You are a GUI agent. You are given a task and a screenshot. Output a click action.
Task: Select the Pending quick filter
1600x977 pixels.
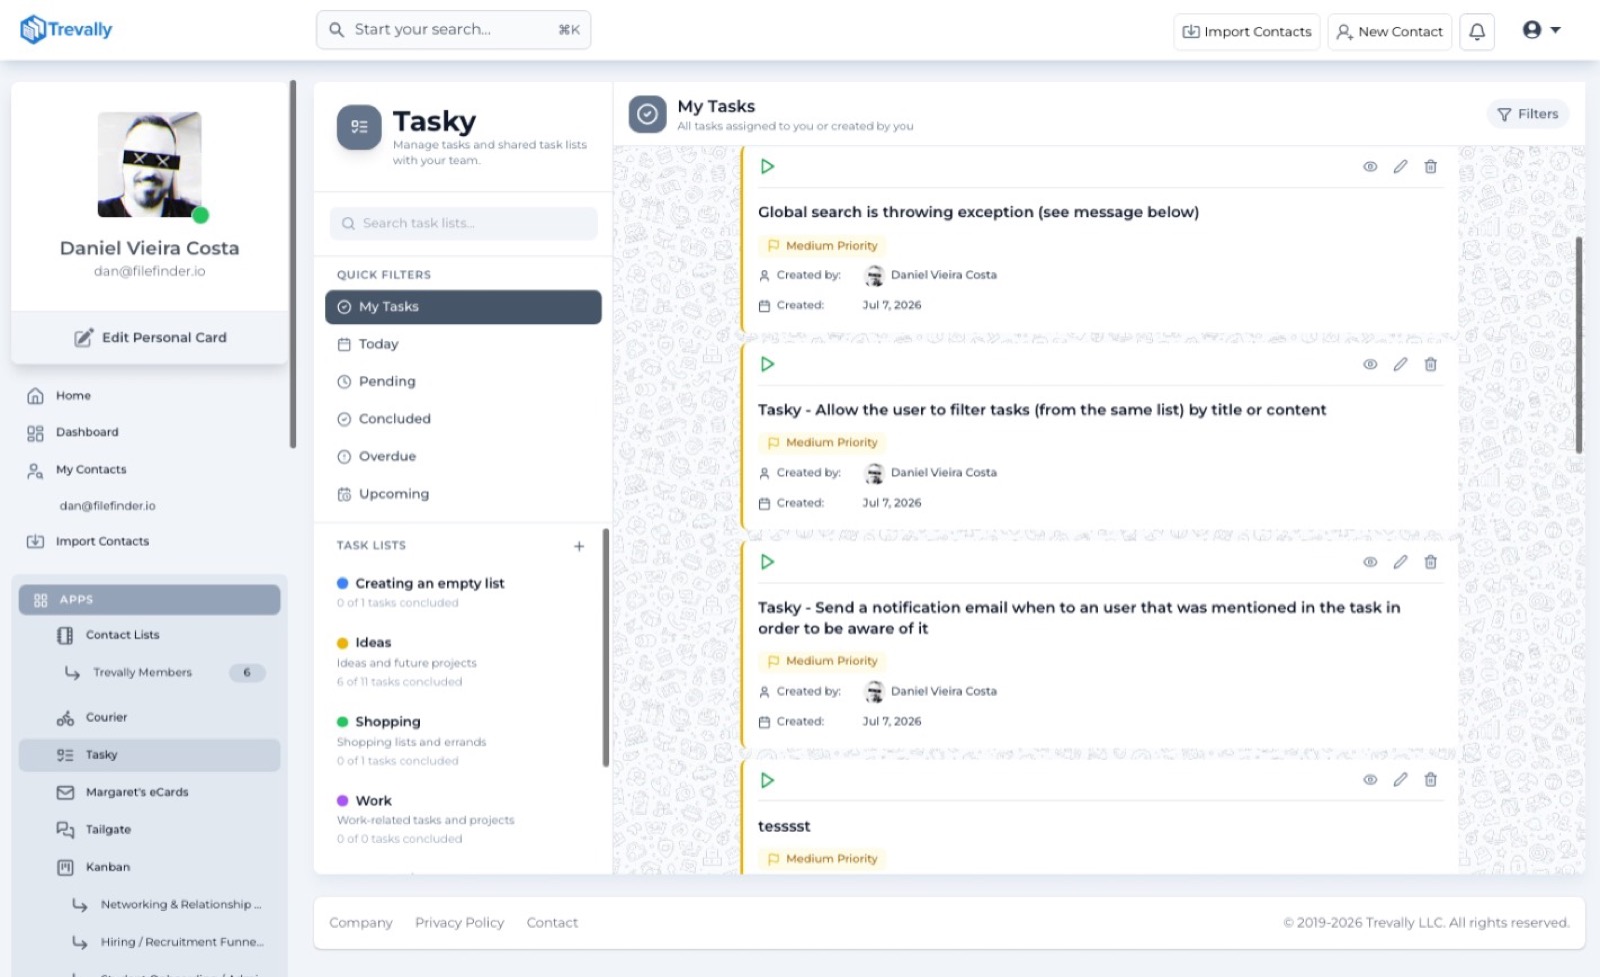tap(463, 382)
